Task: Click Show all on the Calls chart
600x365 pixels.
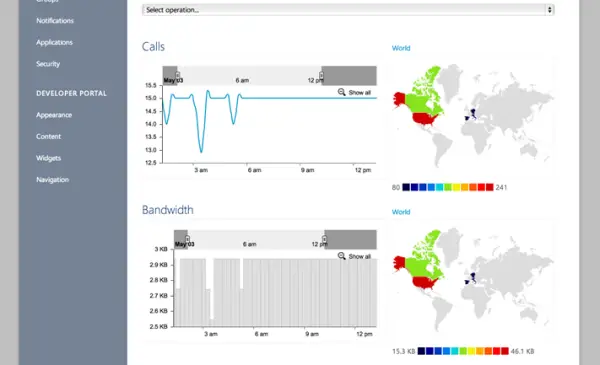Action: [x=359, y=93]
